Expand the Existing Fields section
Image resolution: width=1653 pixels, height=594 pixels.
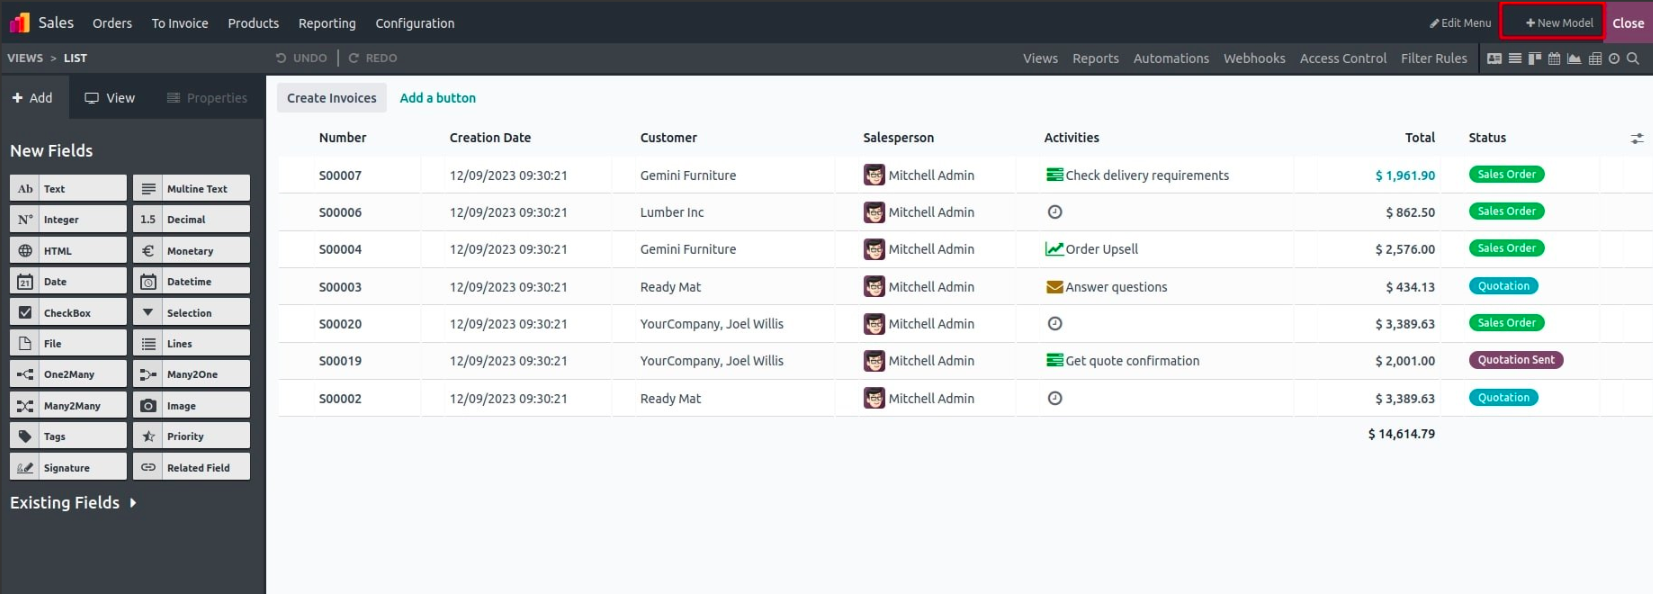[x=73, y=503]
